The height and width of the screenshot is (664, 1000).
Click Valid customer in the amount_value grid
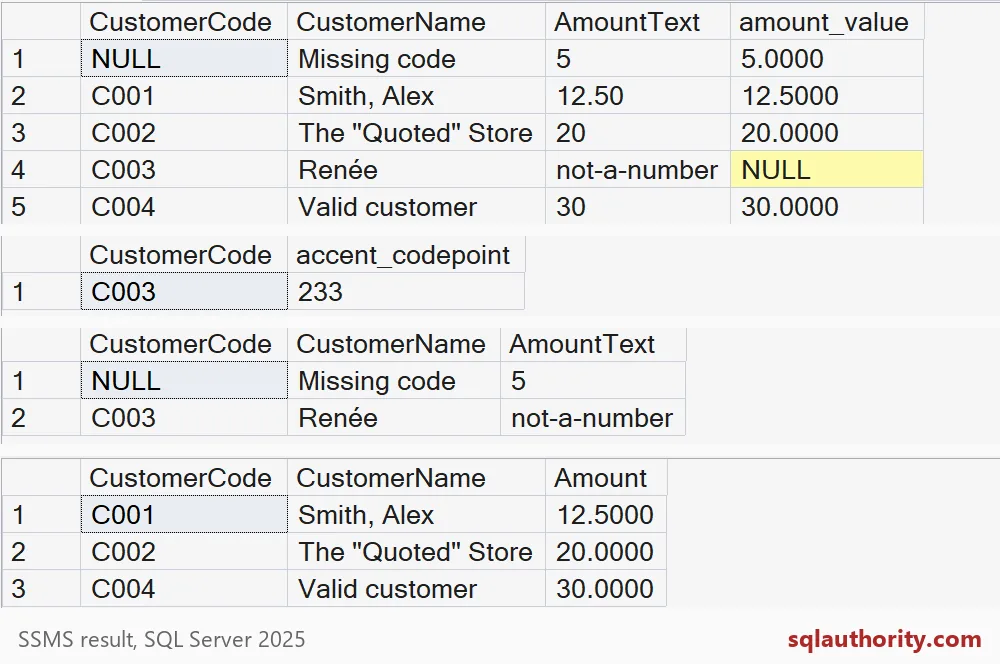(x=416, y=207)
